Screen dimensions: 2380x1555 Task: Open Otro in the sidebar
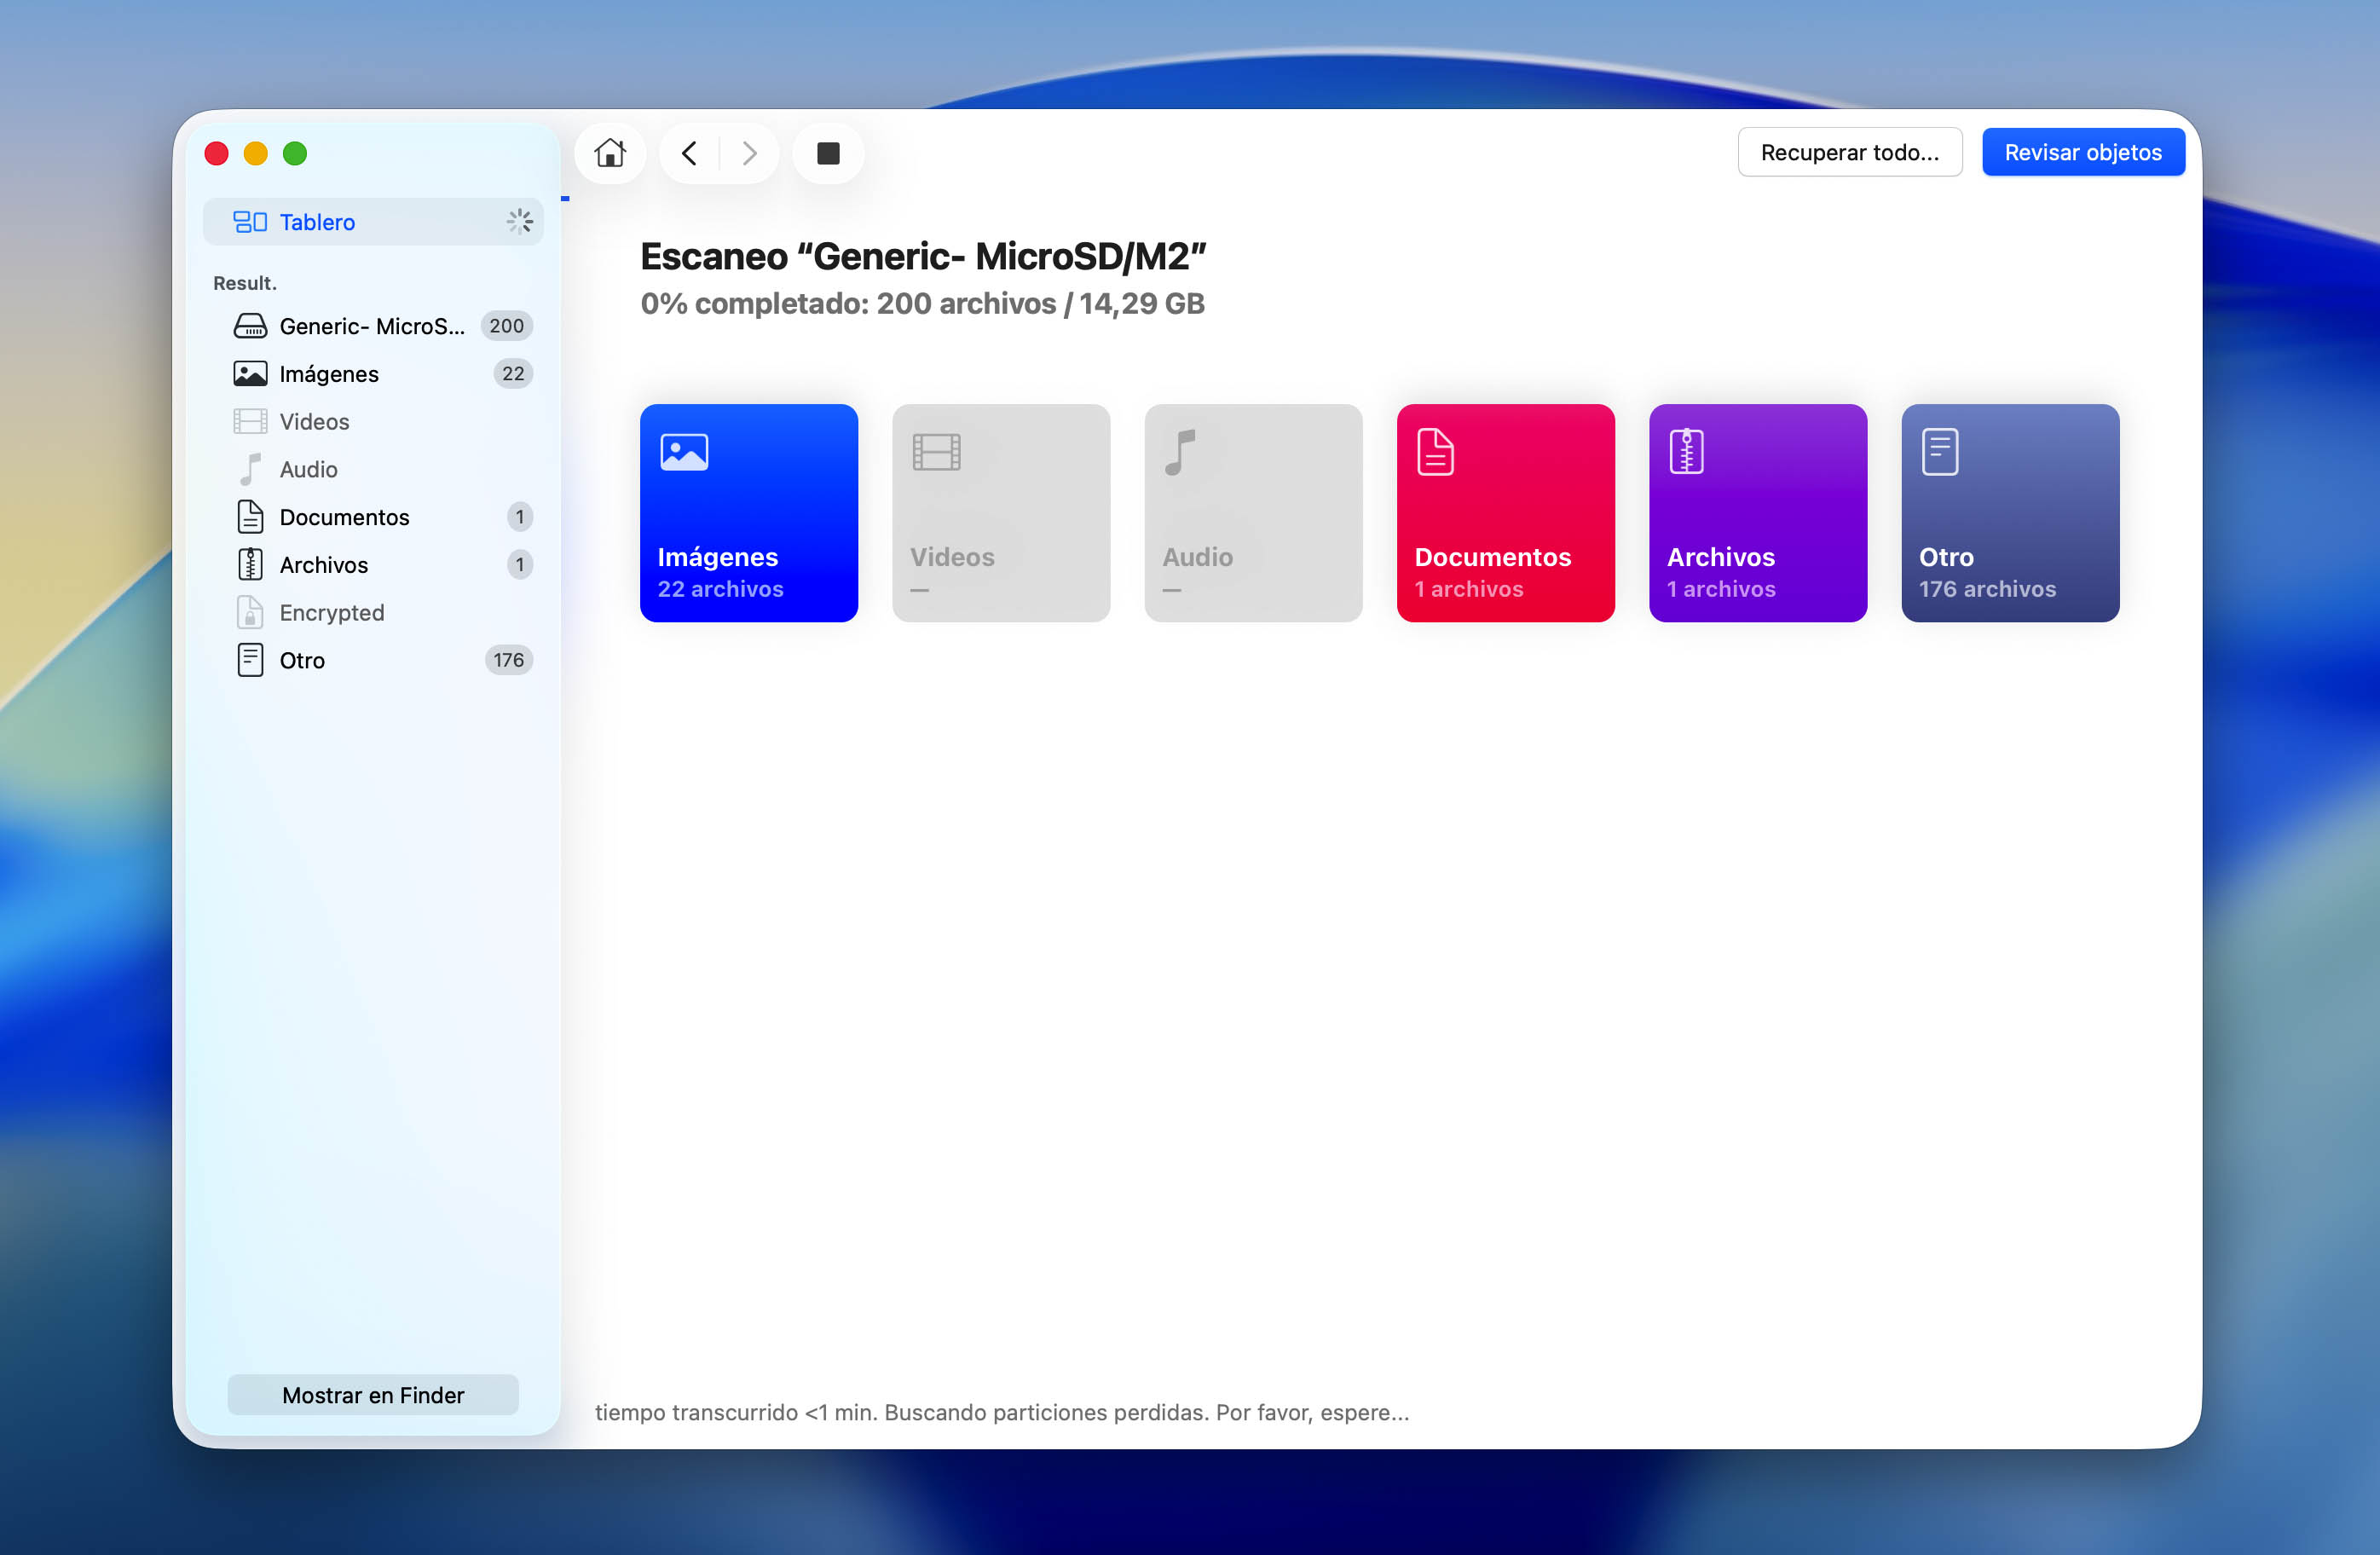(x=373, y=660)
